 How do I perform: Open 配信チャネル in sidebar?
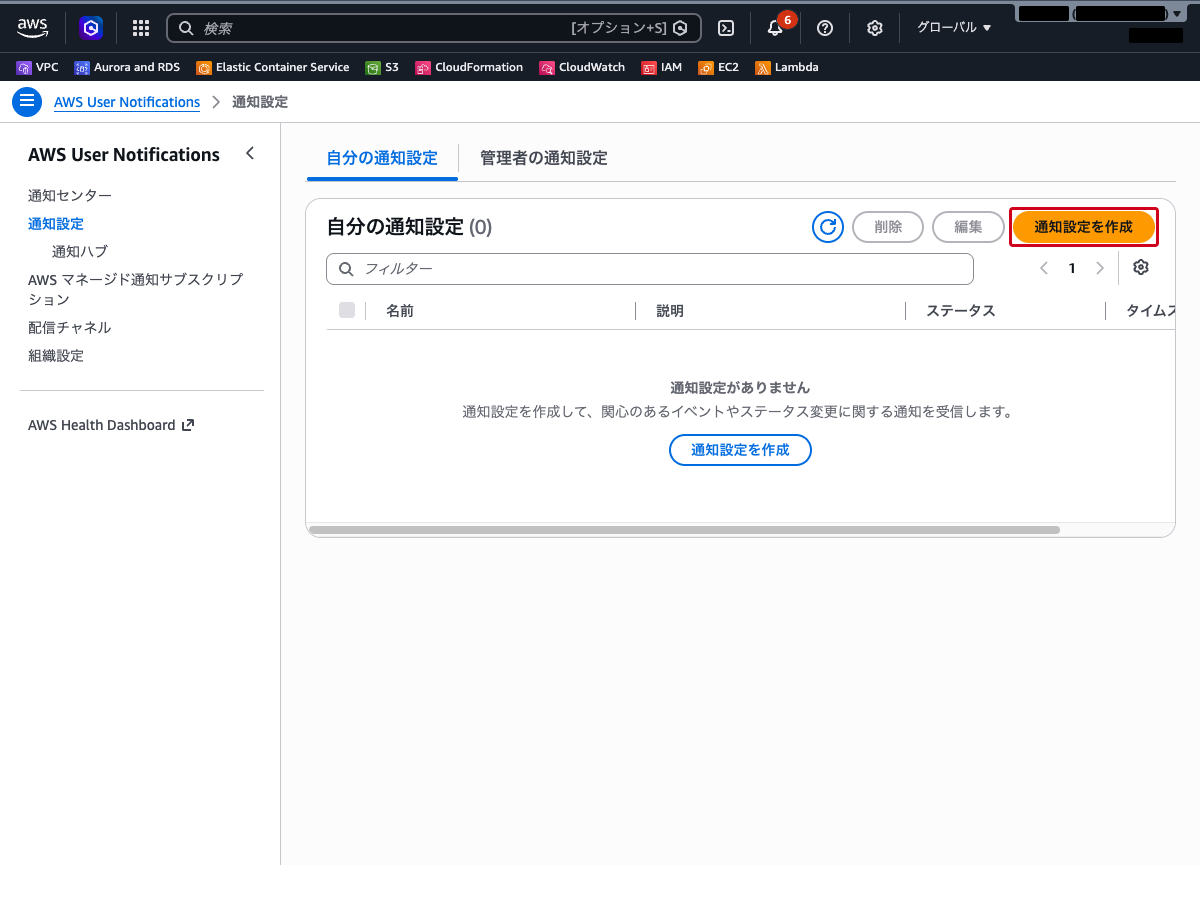(x=70, y=327)
